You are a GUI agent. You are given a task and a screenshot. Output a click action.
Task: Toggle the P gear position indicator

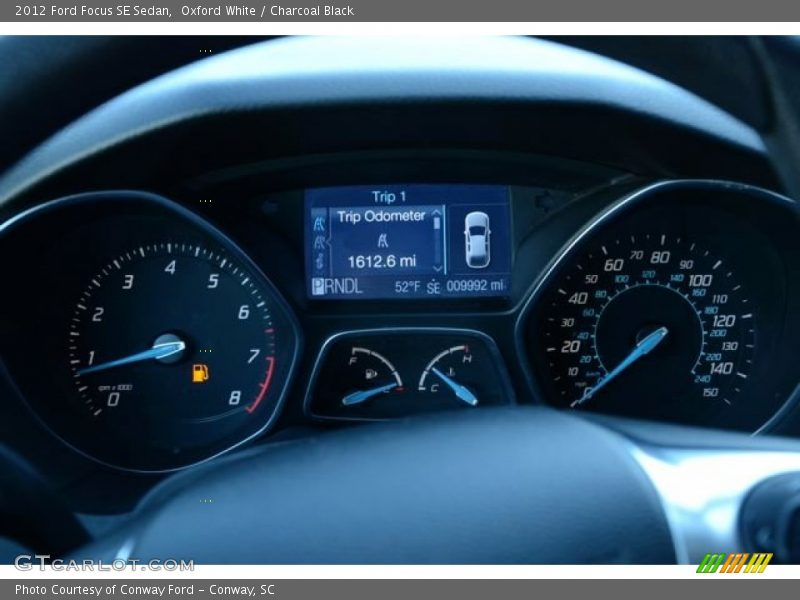tap(317, 285)
